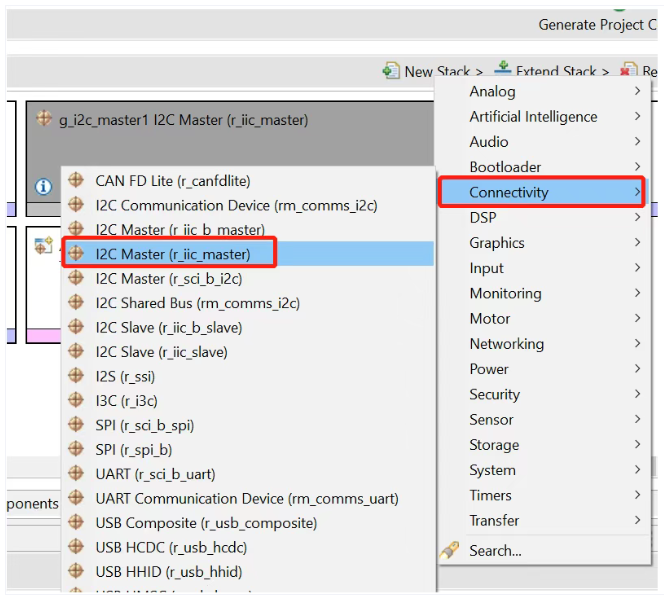The width and height of the screenshot is (664, 596).
Task: Select I2C Communication Device (rm_comms_i2c) entry
Action: pos(248,205)
